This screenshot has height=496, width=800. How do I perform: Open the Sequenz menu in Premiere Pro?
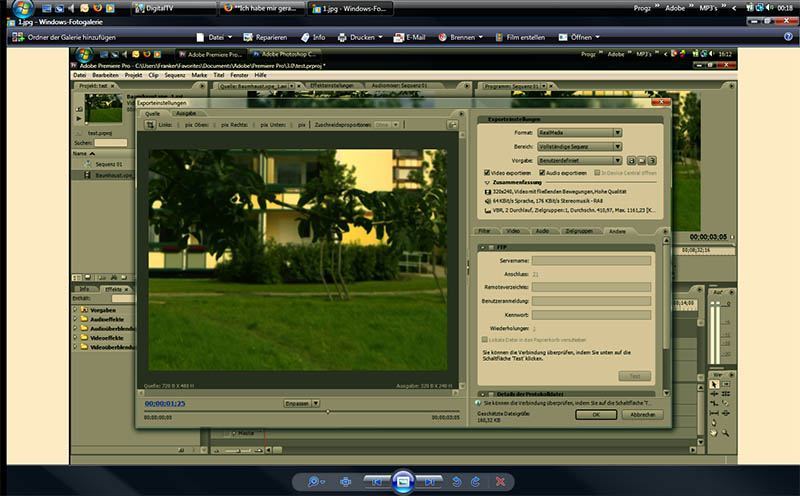(x=174, y=75)
